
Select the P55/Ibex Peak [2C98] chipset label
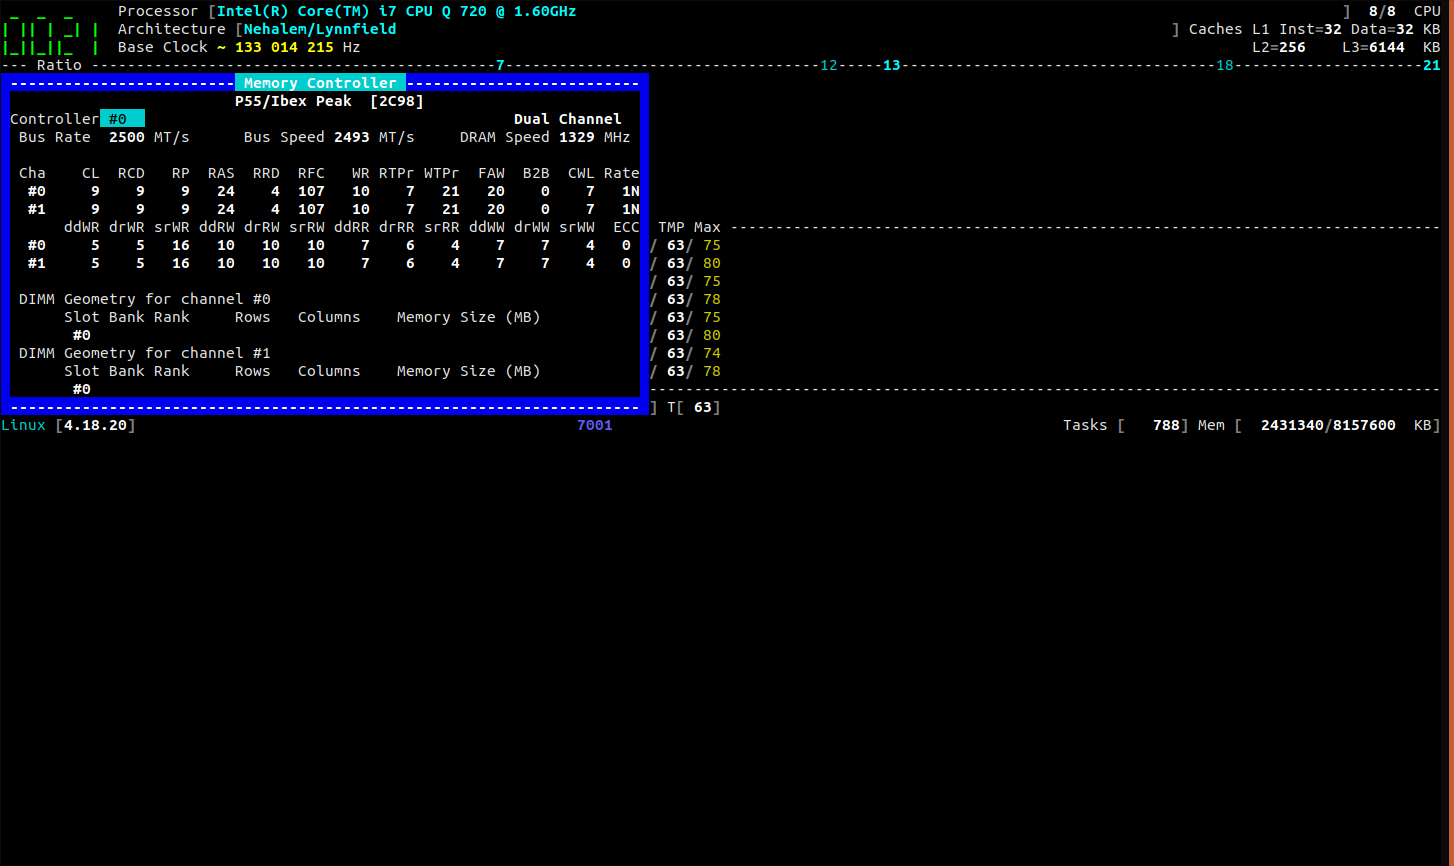tap(330, 100)
